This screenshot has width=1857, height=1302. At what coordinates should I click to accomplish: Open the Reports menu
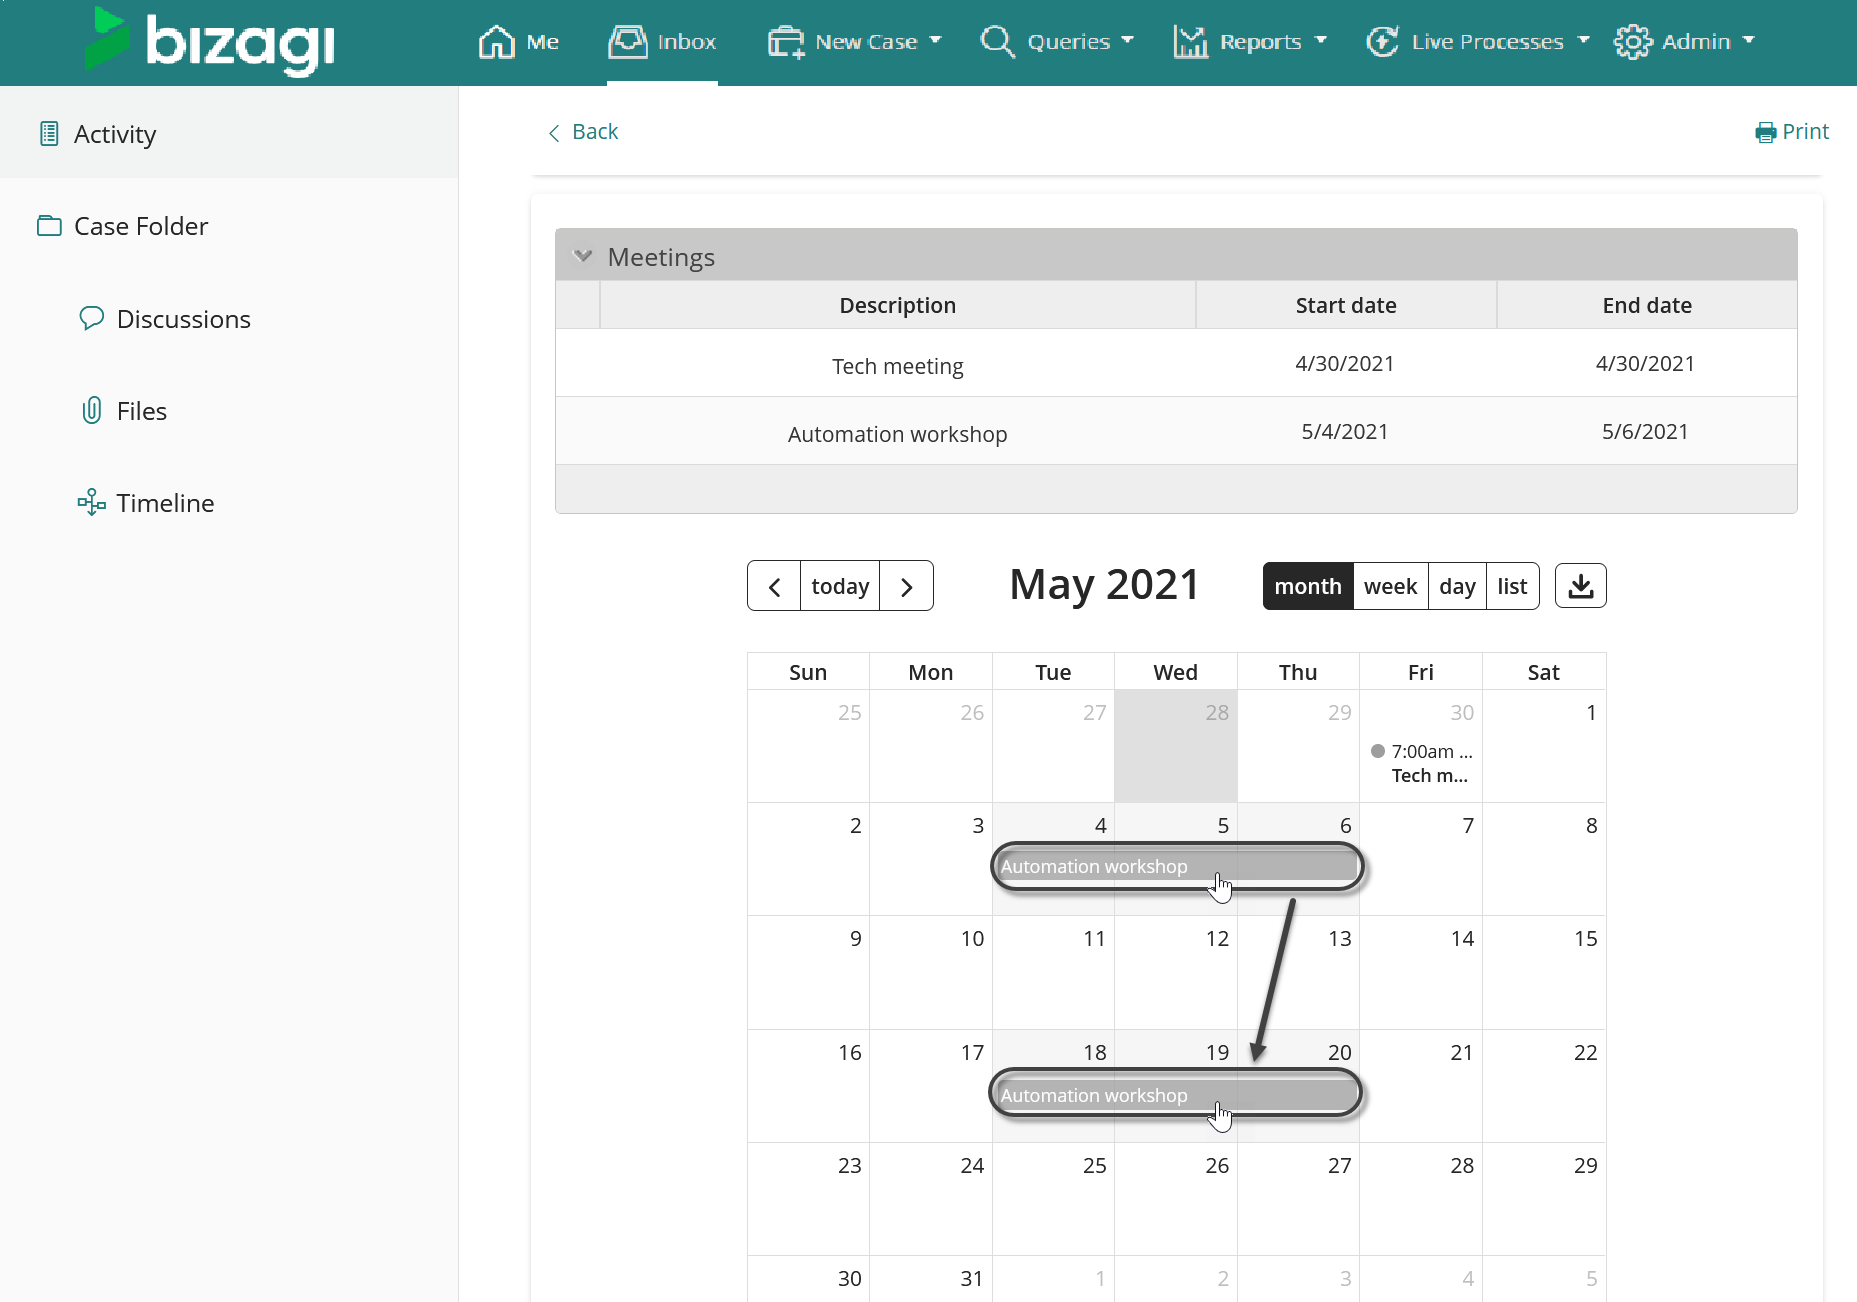[1250, 42]
